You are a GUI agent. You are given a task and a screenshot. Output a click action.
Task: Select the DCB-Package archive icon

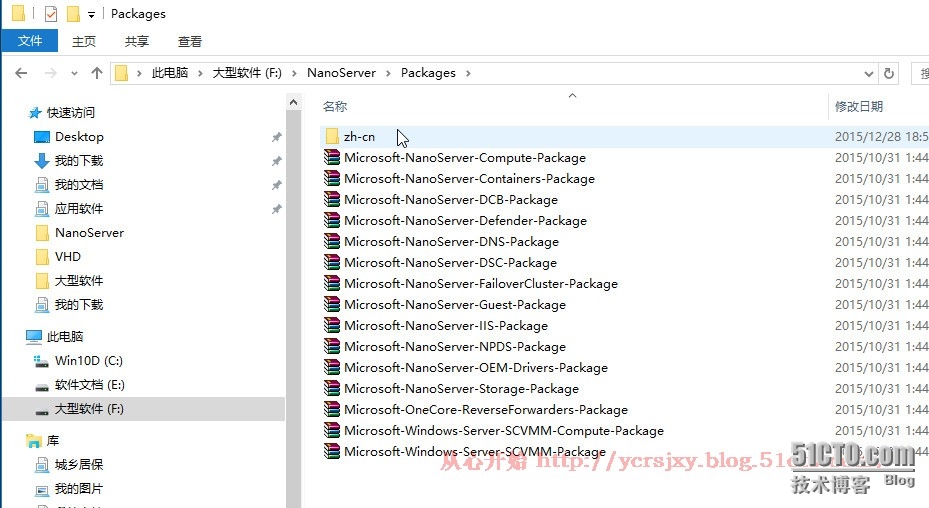point(332,200)
